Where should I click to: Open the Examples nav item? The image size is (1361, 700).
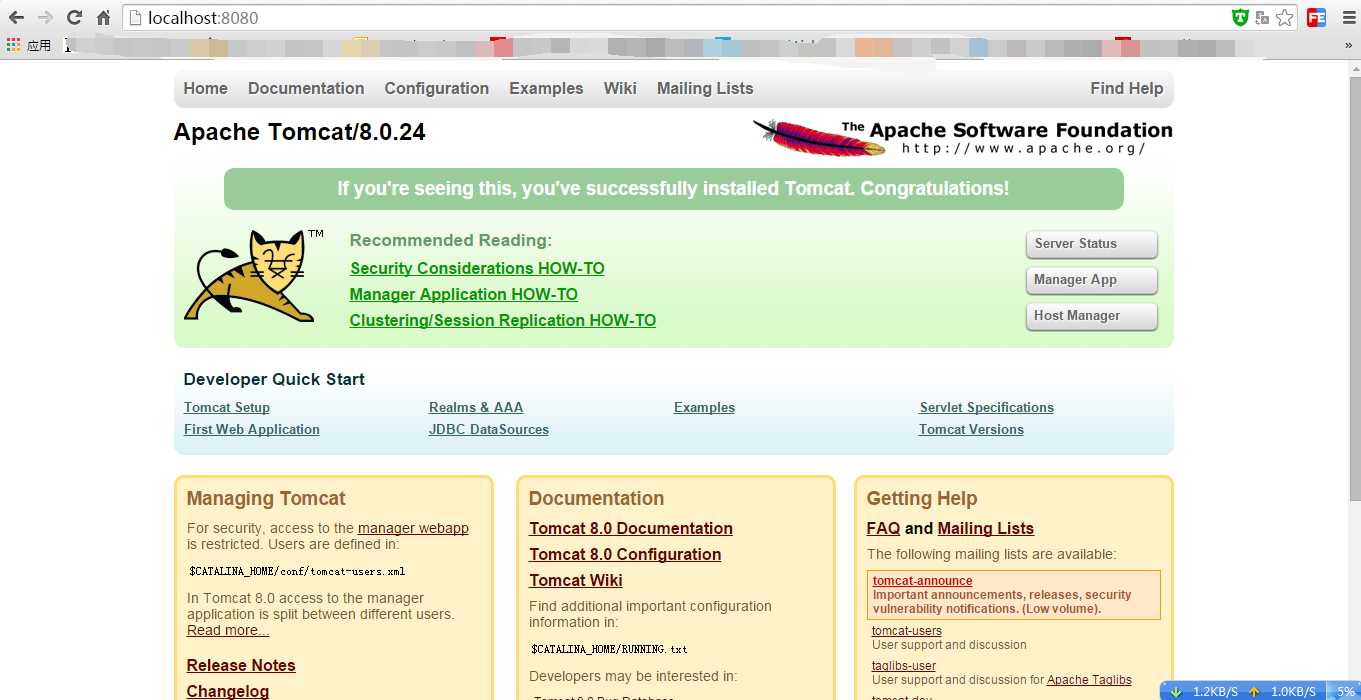[546, 88]
